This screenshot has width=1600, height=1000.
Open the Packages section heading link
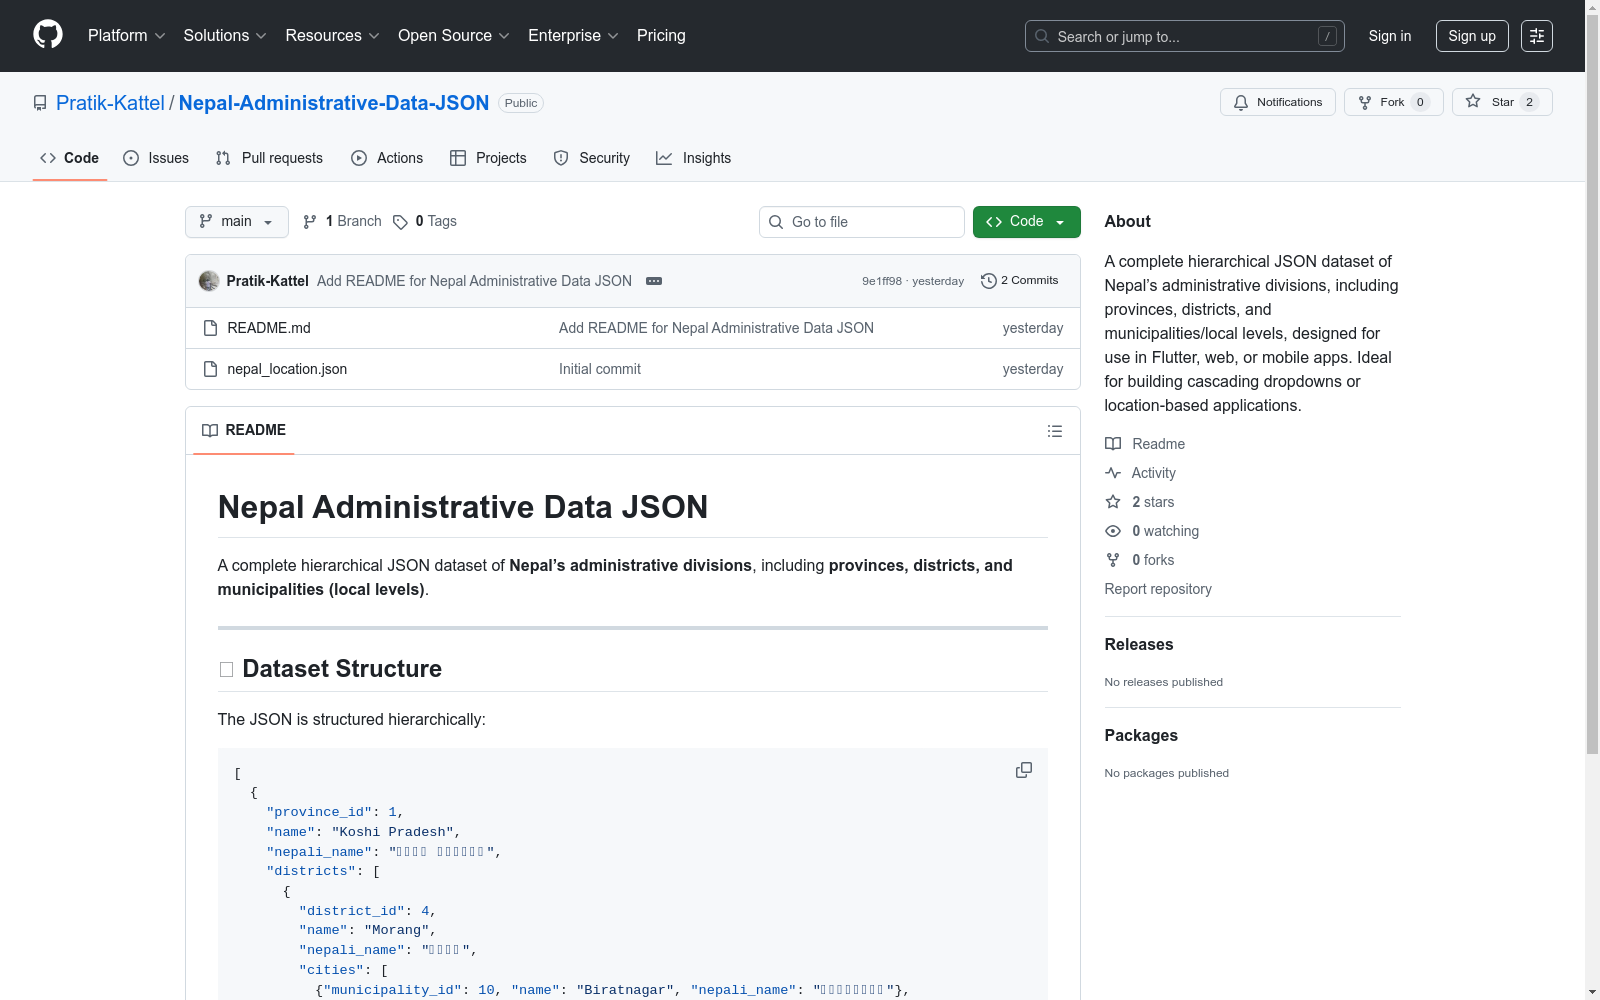point(1141,736)
